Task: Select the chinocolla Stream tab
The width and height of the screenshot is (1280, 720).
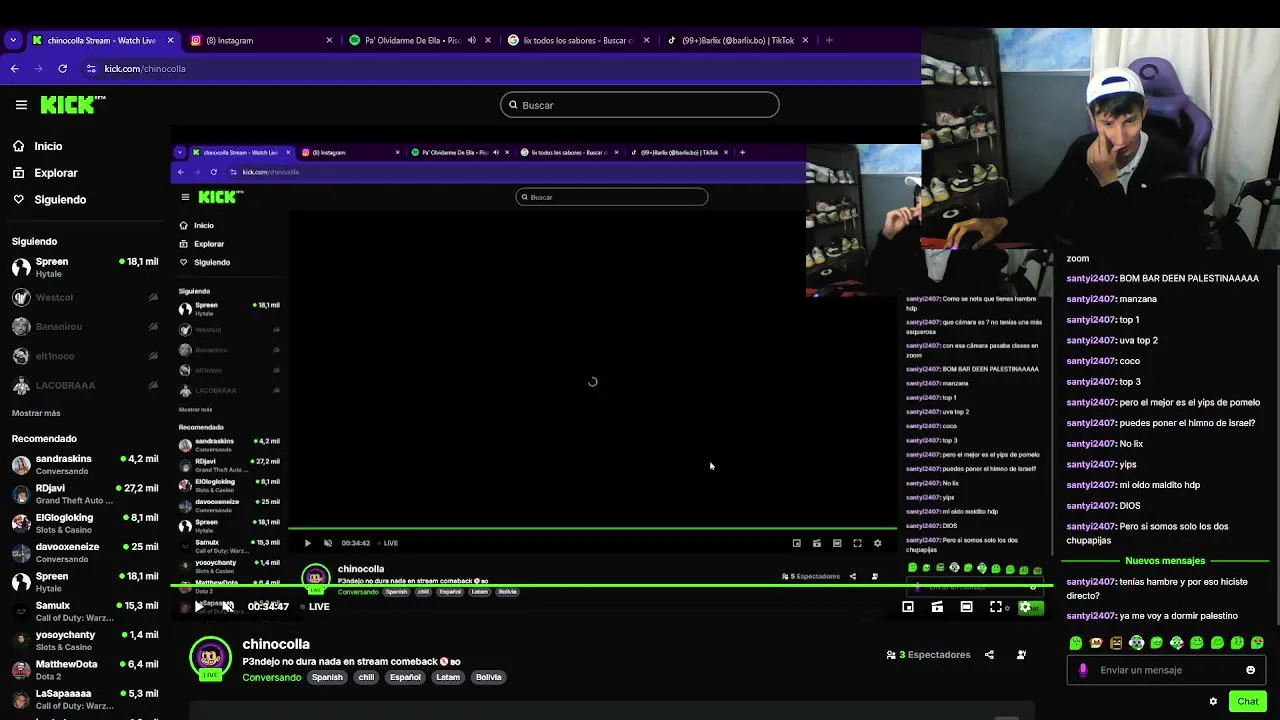Action: pos(103,40)
